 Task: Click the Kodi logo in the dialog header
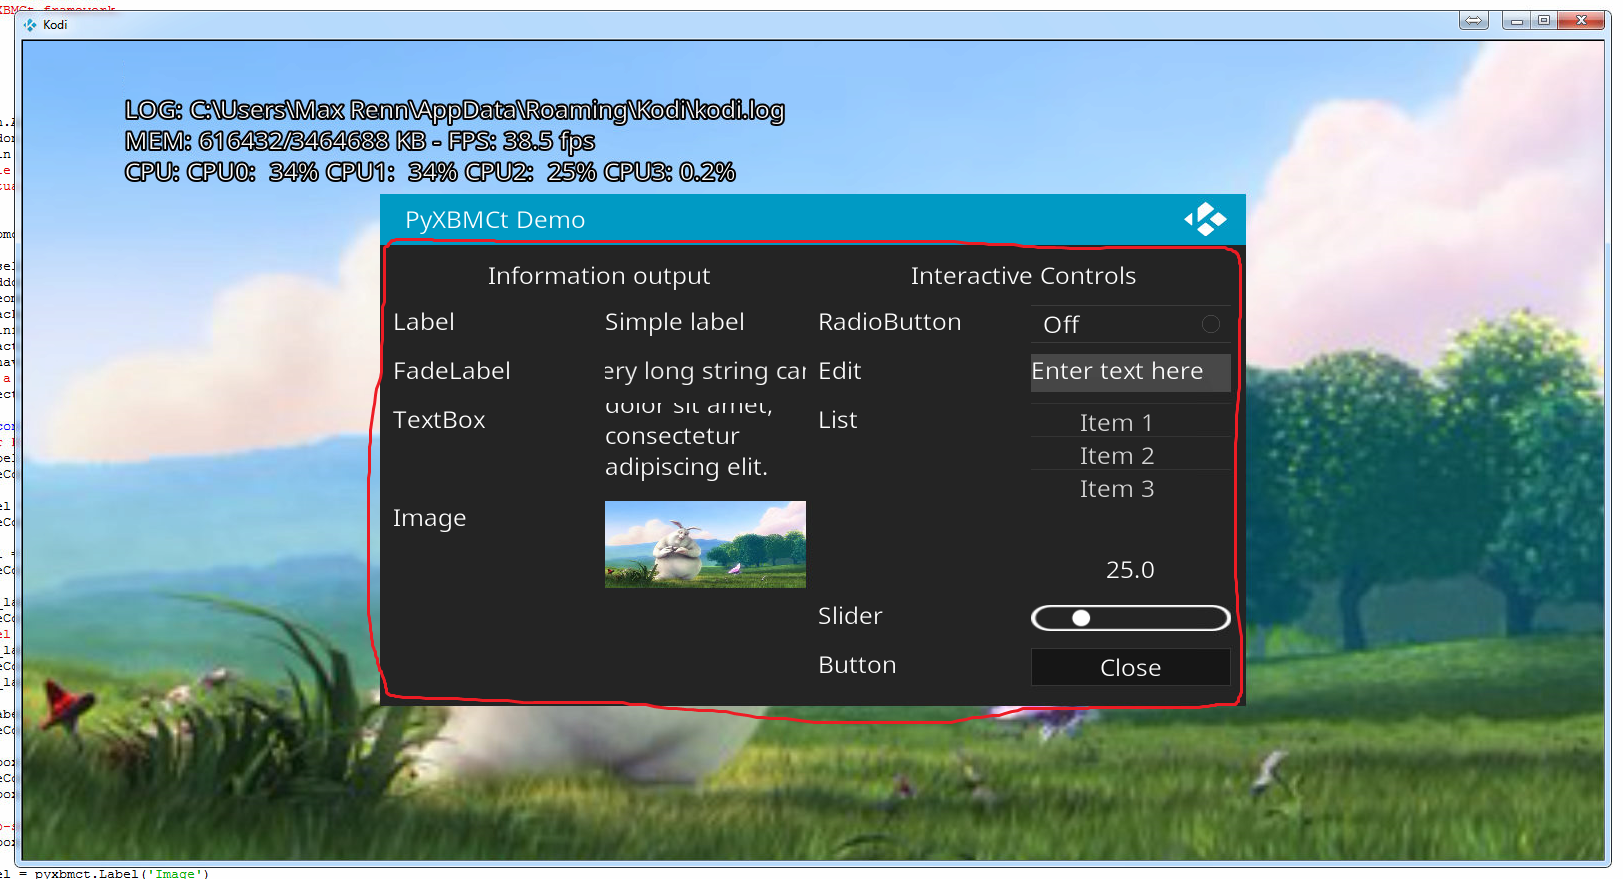[x=1205, y=219]
